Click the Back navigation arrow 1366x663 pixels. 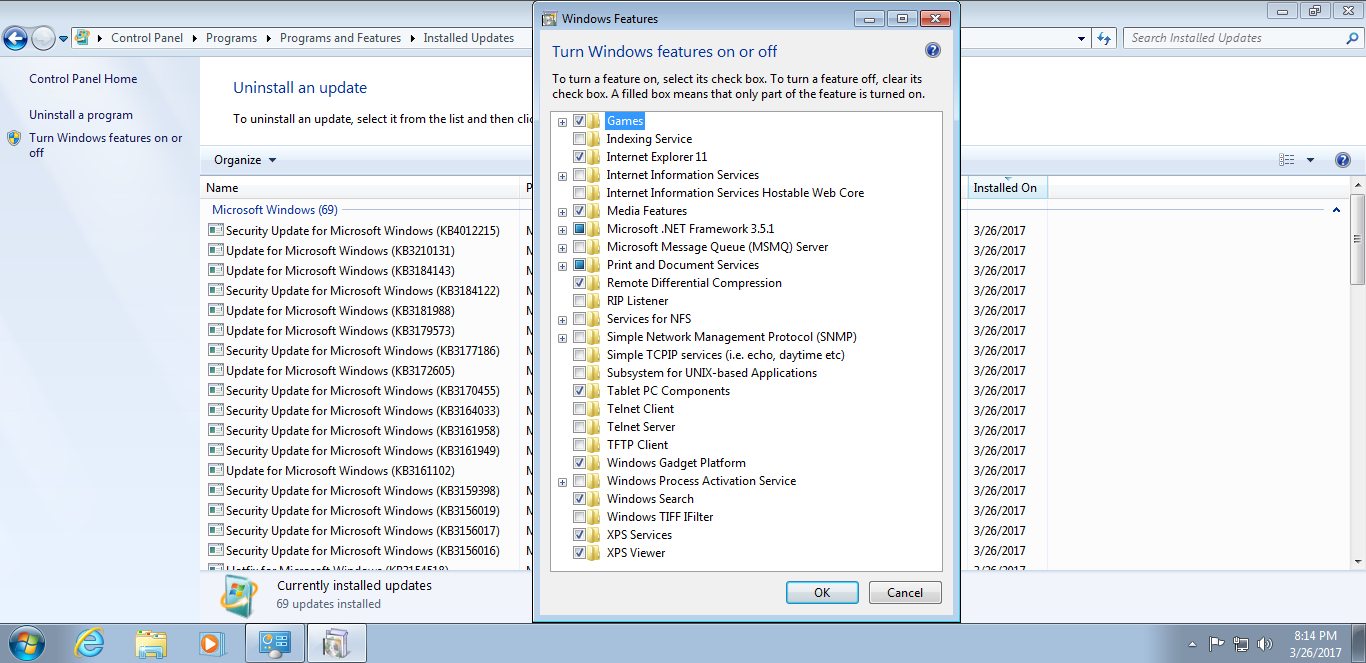(x=15, y=39)
